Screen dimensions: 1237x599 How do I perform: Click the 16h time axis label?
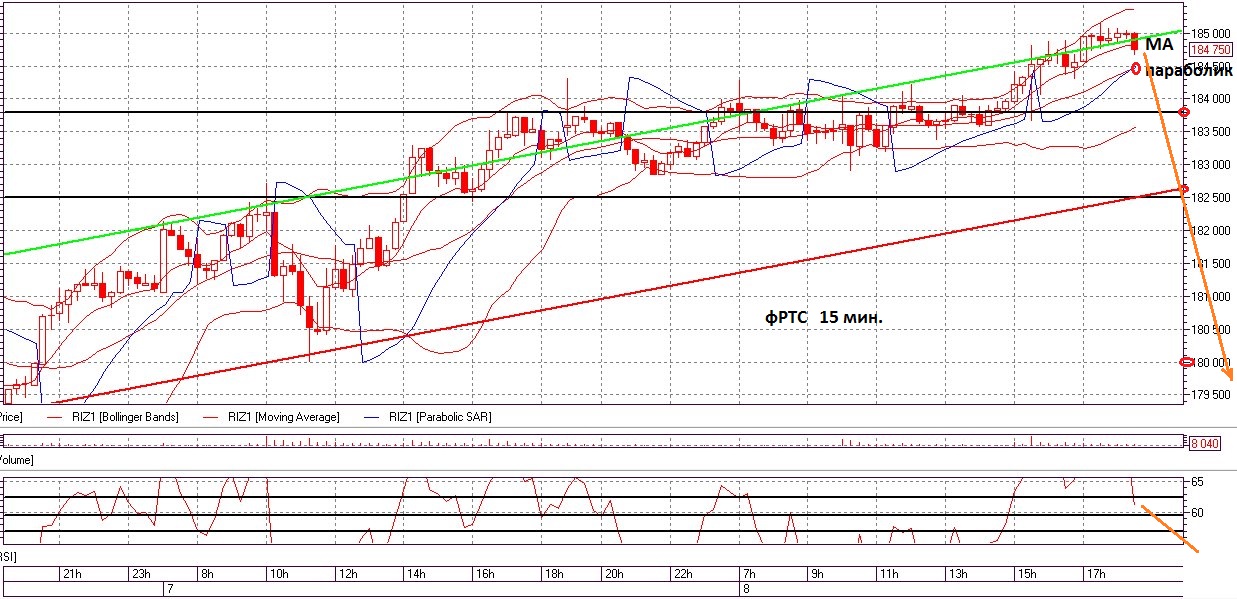[x=485, y=574]
